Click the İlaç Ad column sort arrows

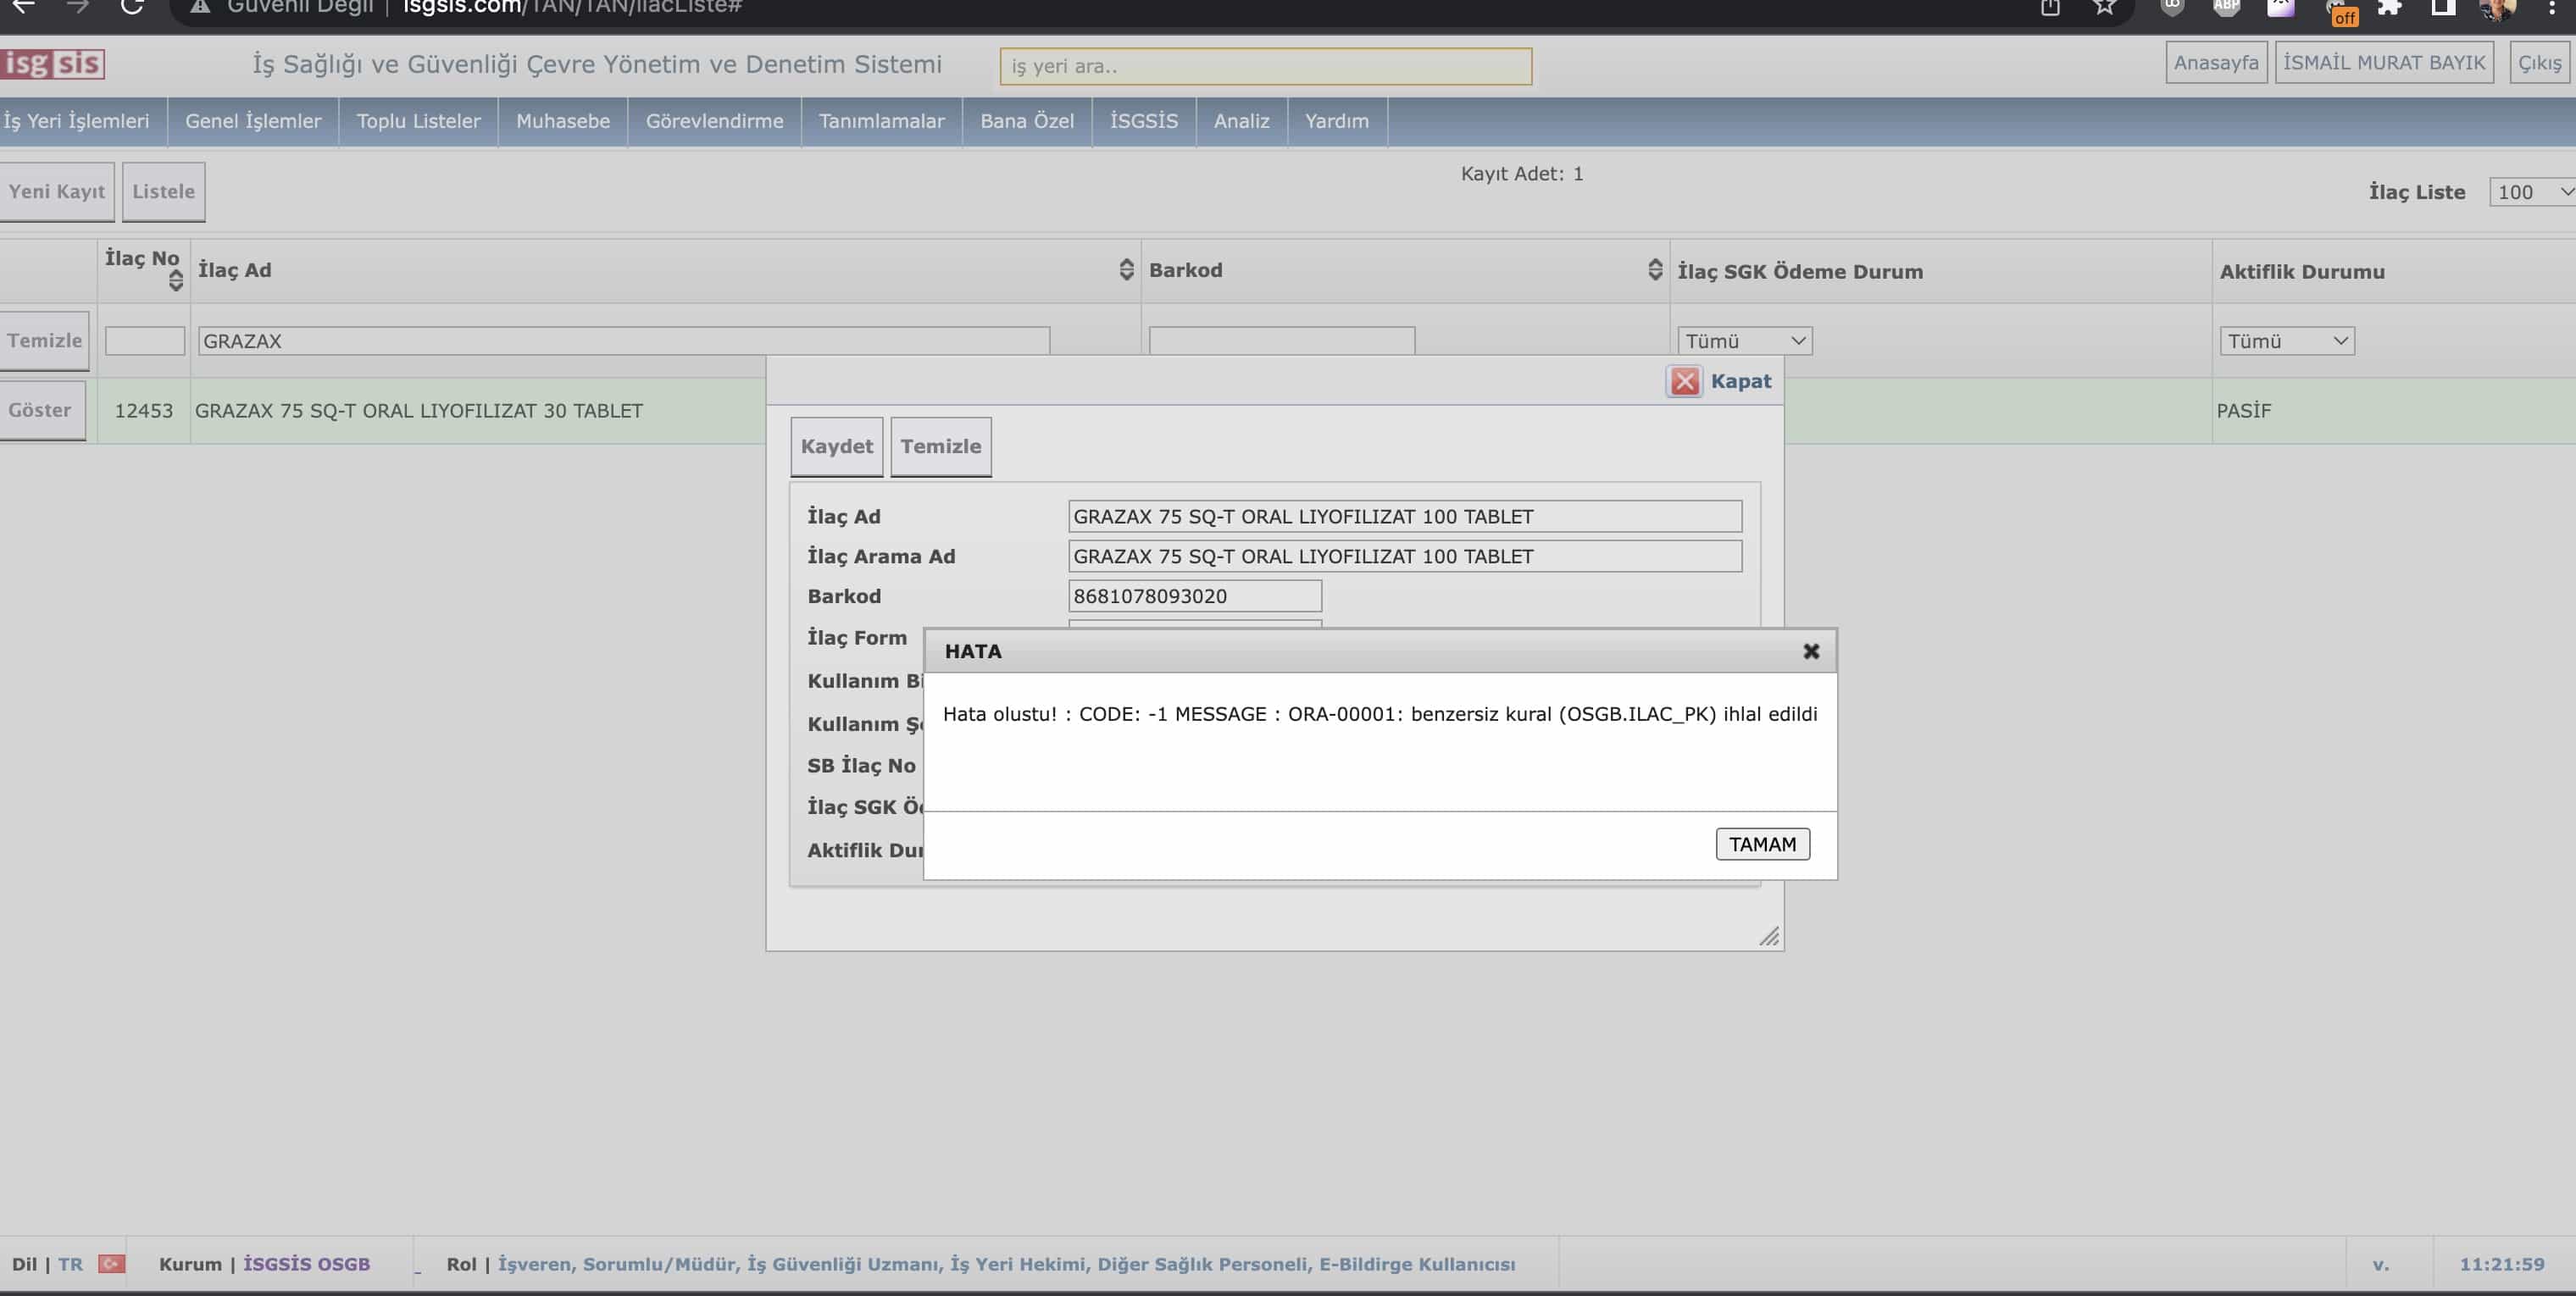1126,269
